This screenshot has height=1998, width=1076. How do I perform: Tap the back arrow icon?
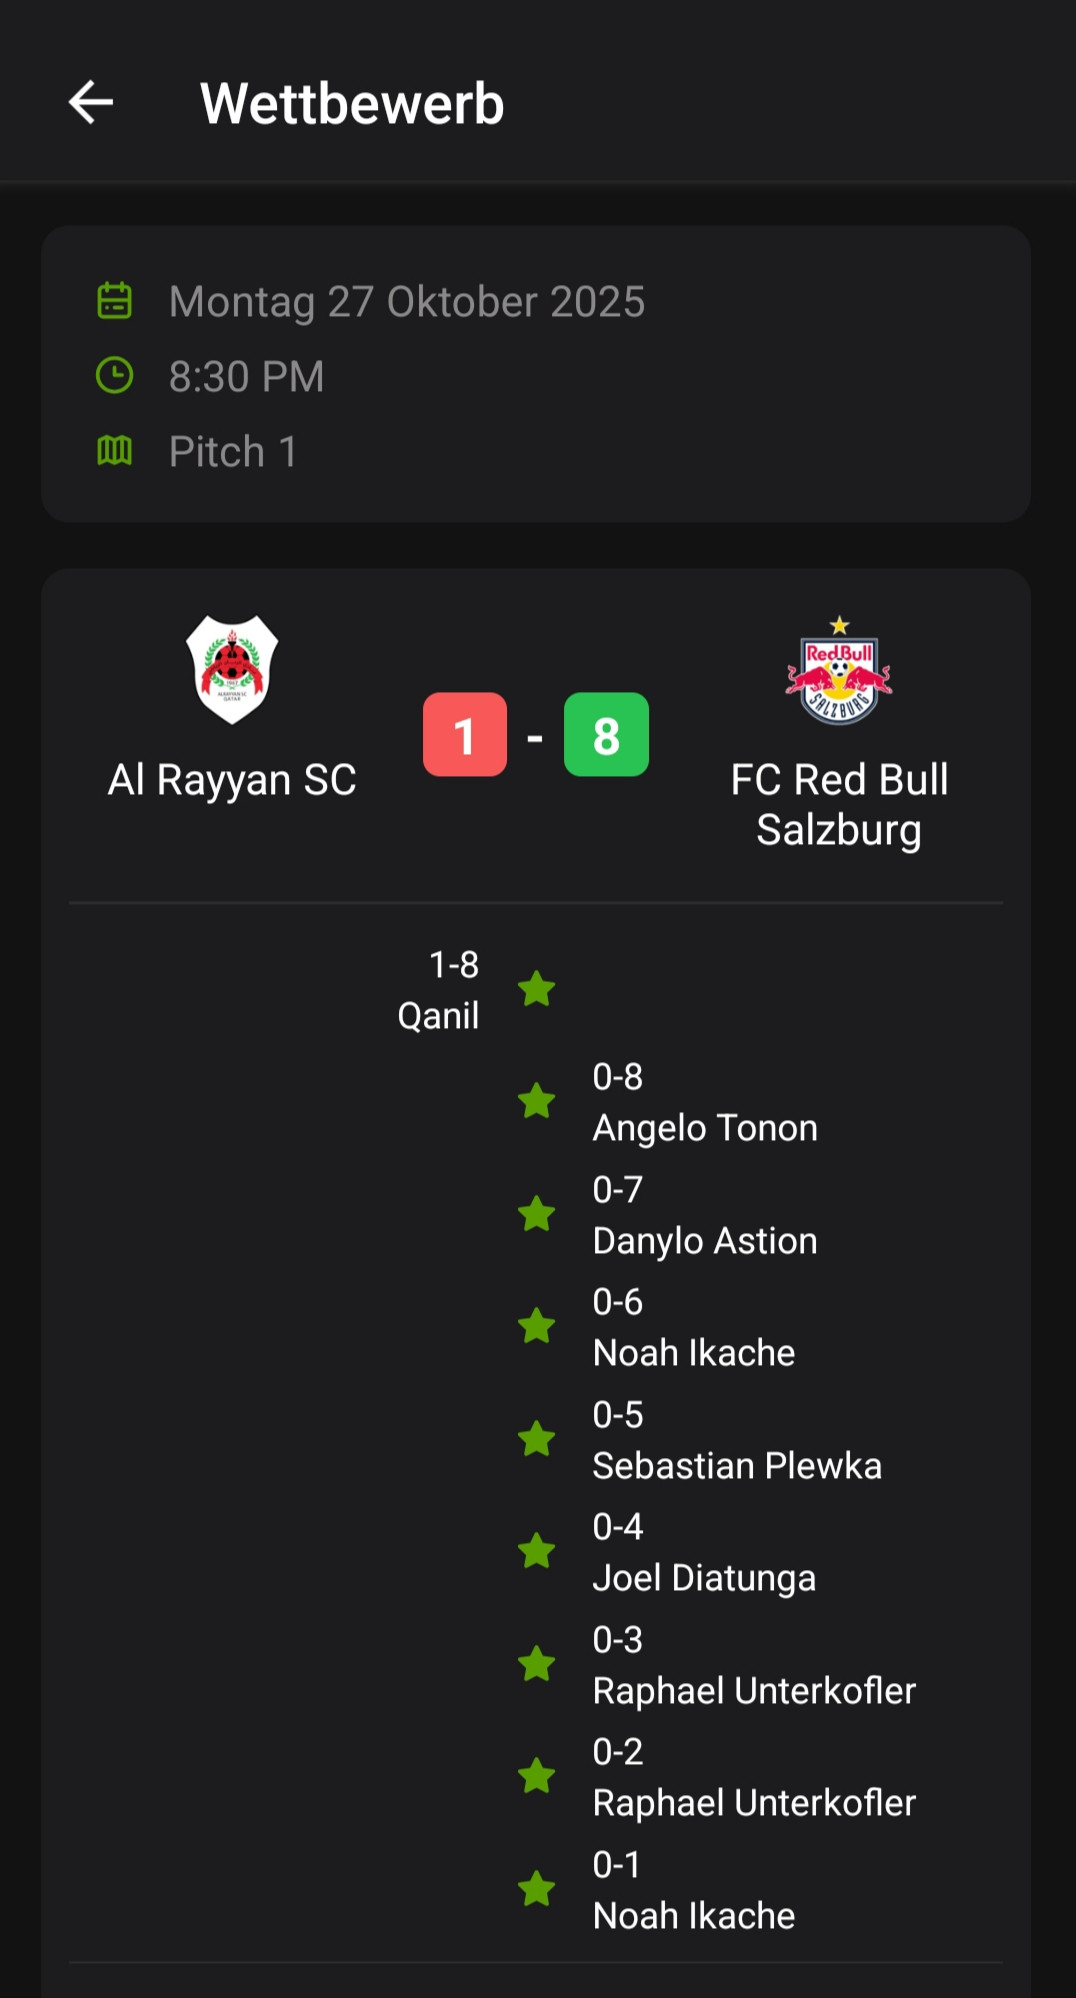[91, 103]
